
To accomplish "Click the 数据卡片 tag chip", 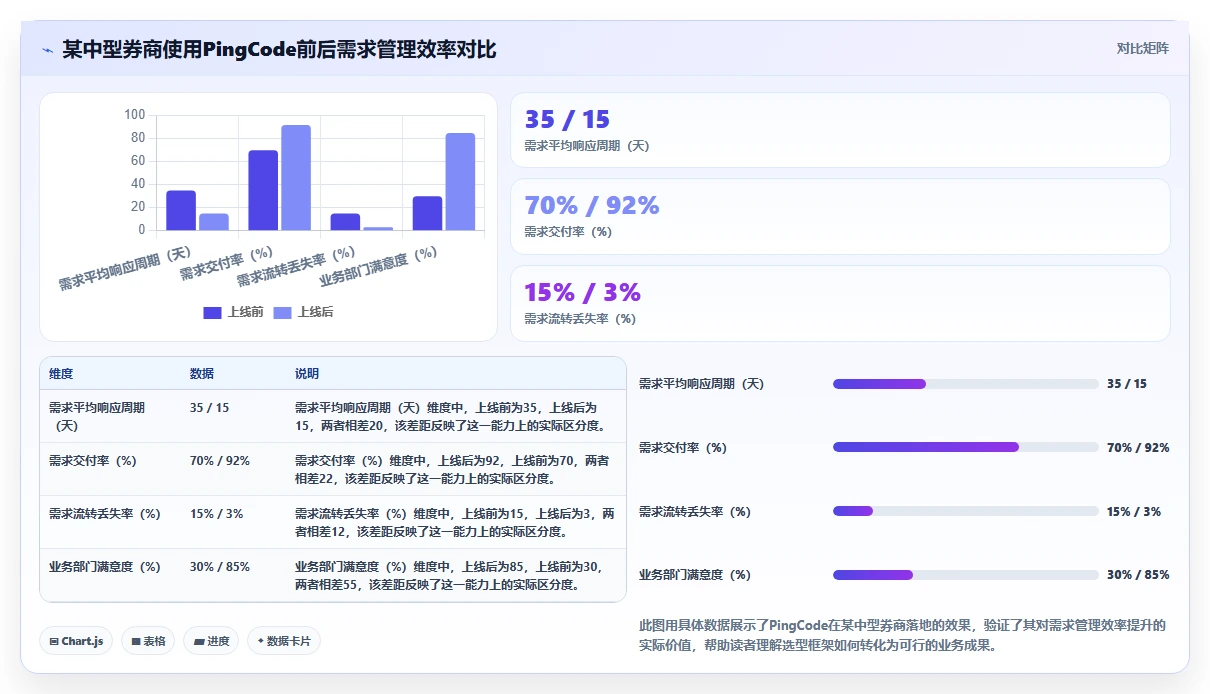I will point(284,641).
